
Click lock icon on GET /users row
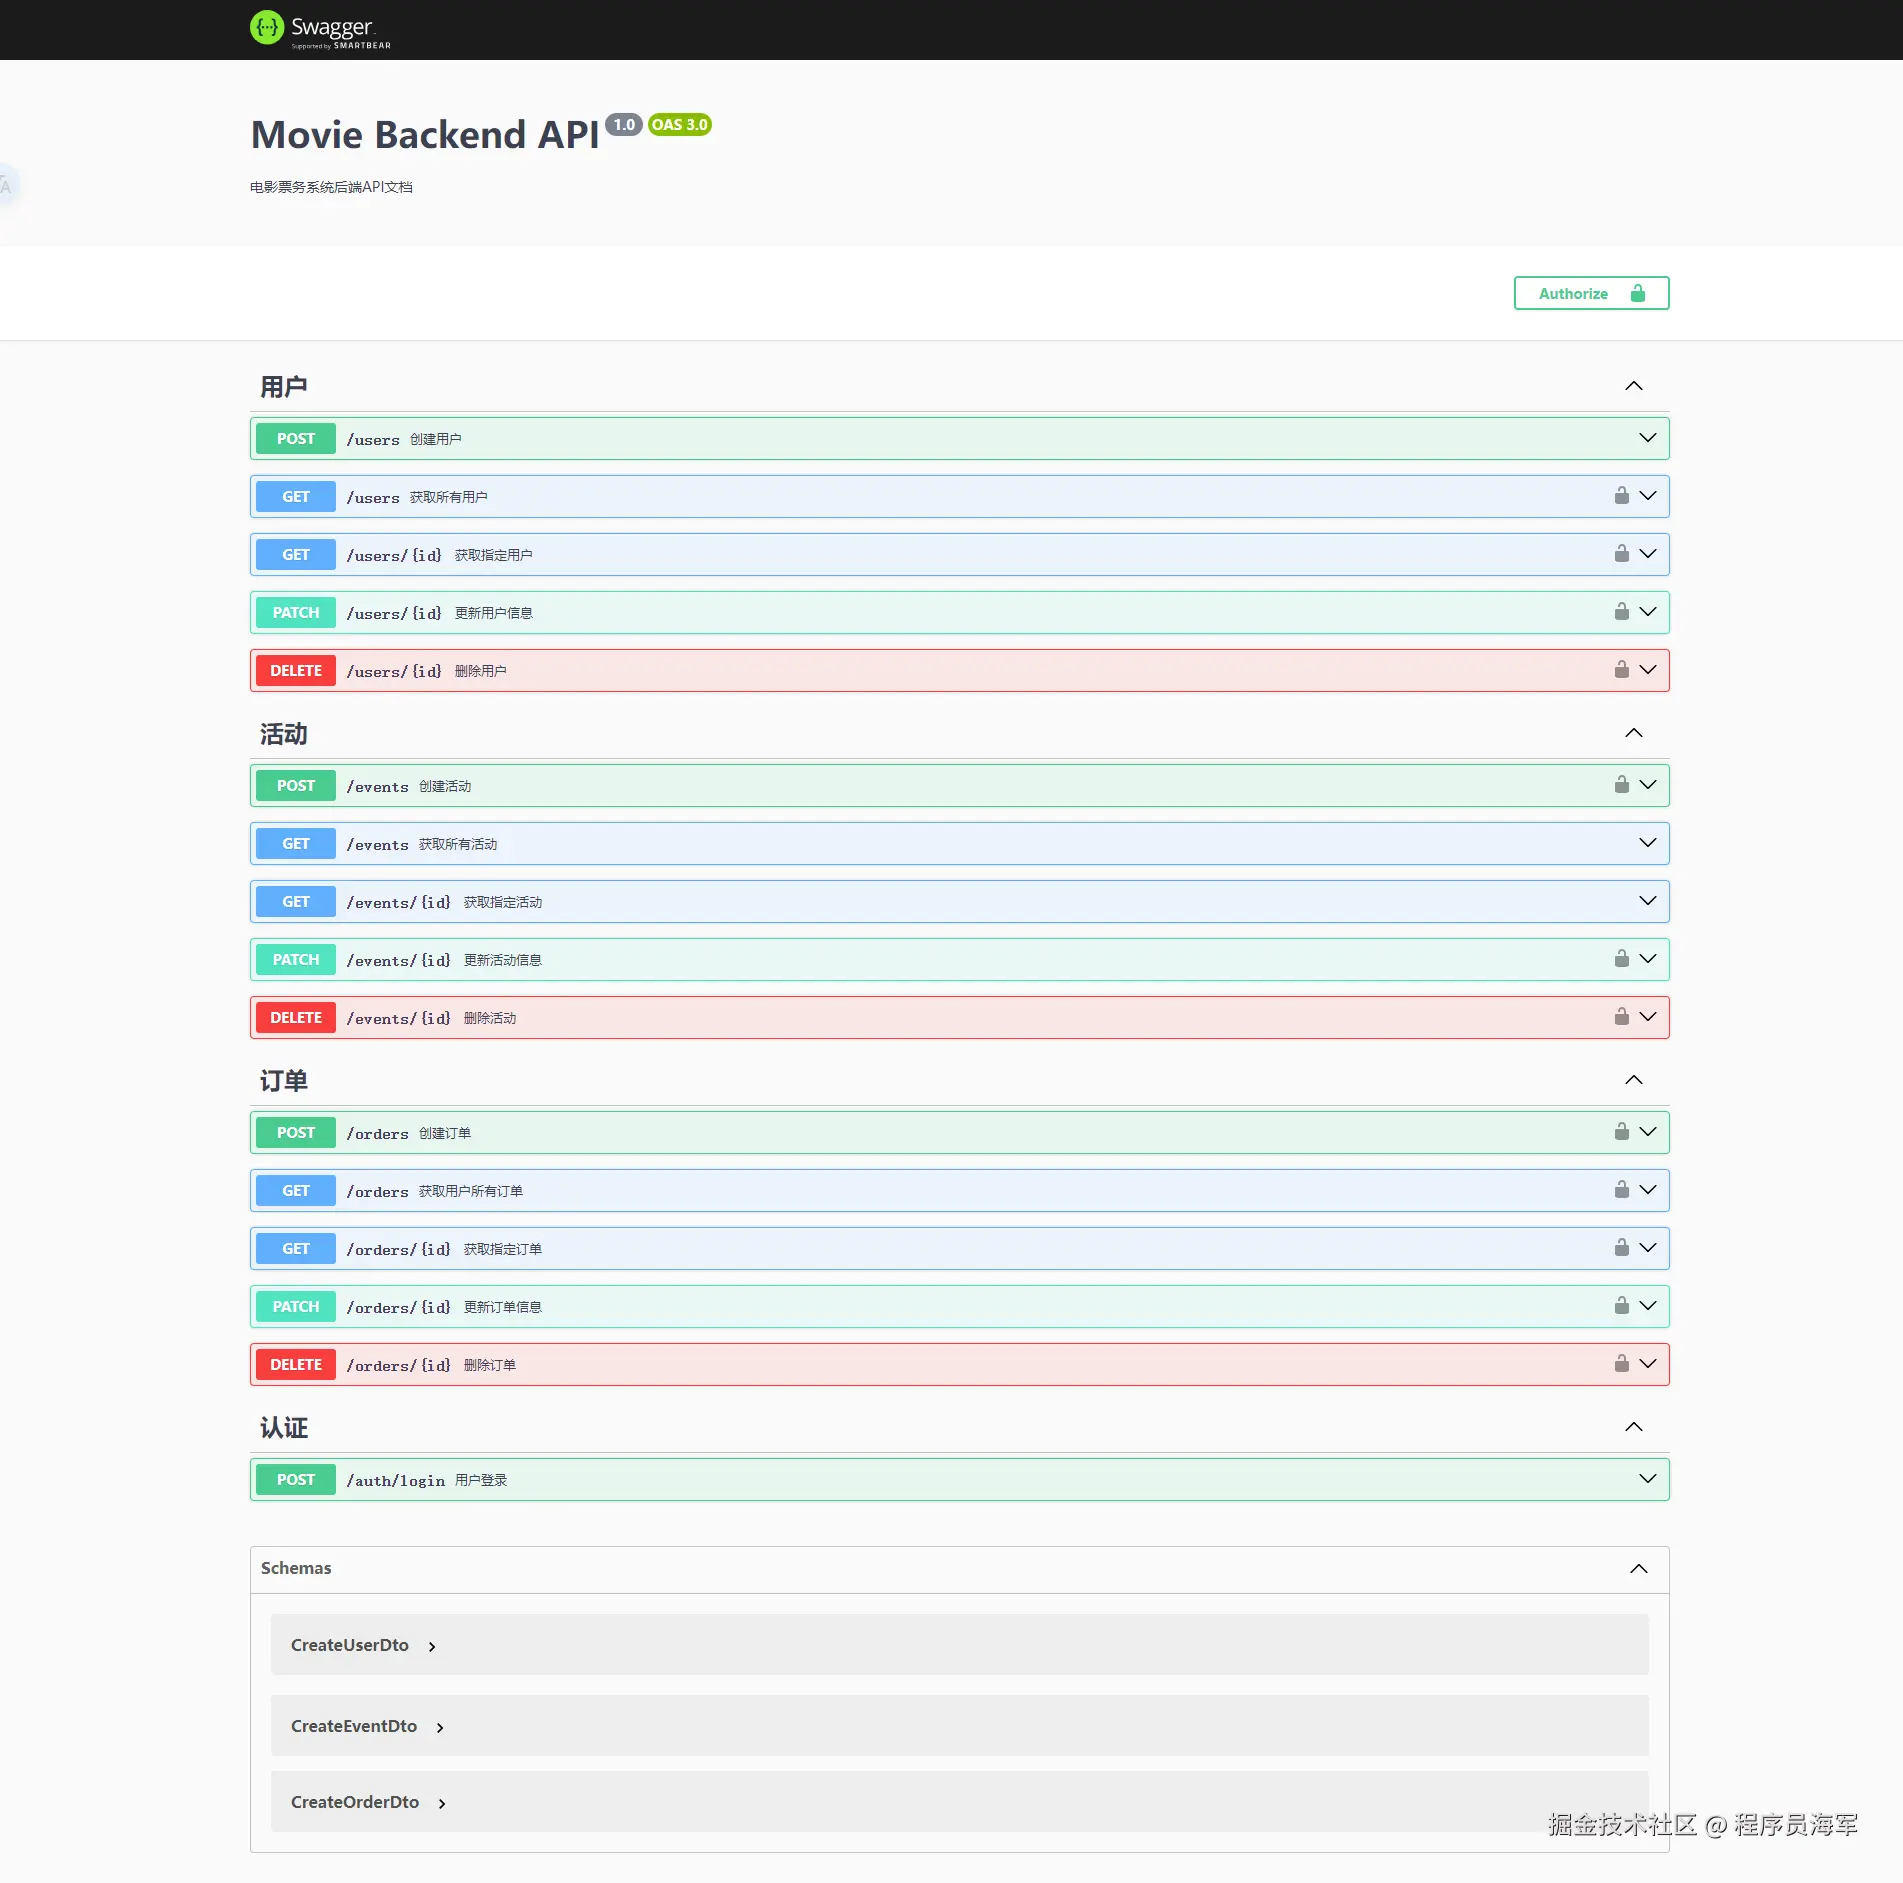[x=1621, y=496]
